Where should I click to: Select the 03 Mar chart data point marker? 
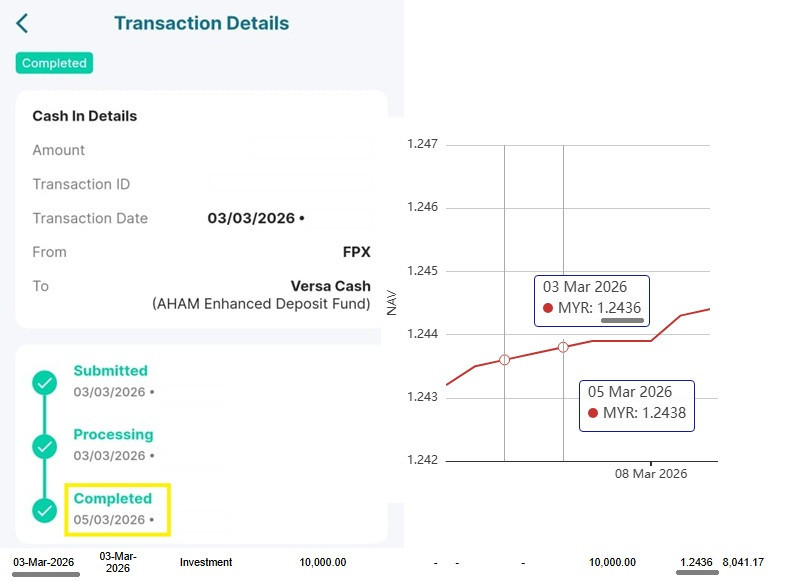tap(504, 359)
